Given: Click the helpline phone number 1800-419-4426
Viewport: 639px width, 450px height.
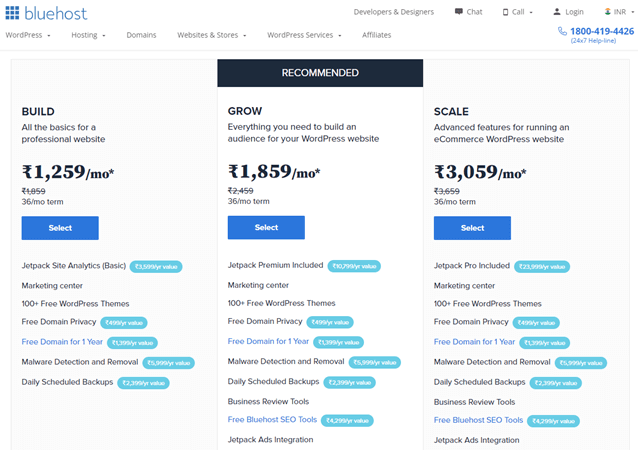Looking at the screenshot, I should click(601, 31).
